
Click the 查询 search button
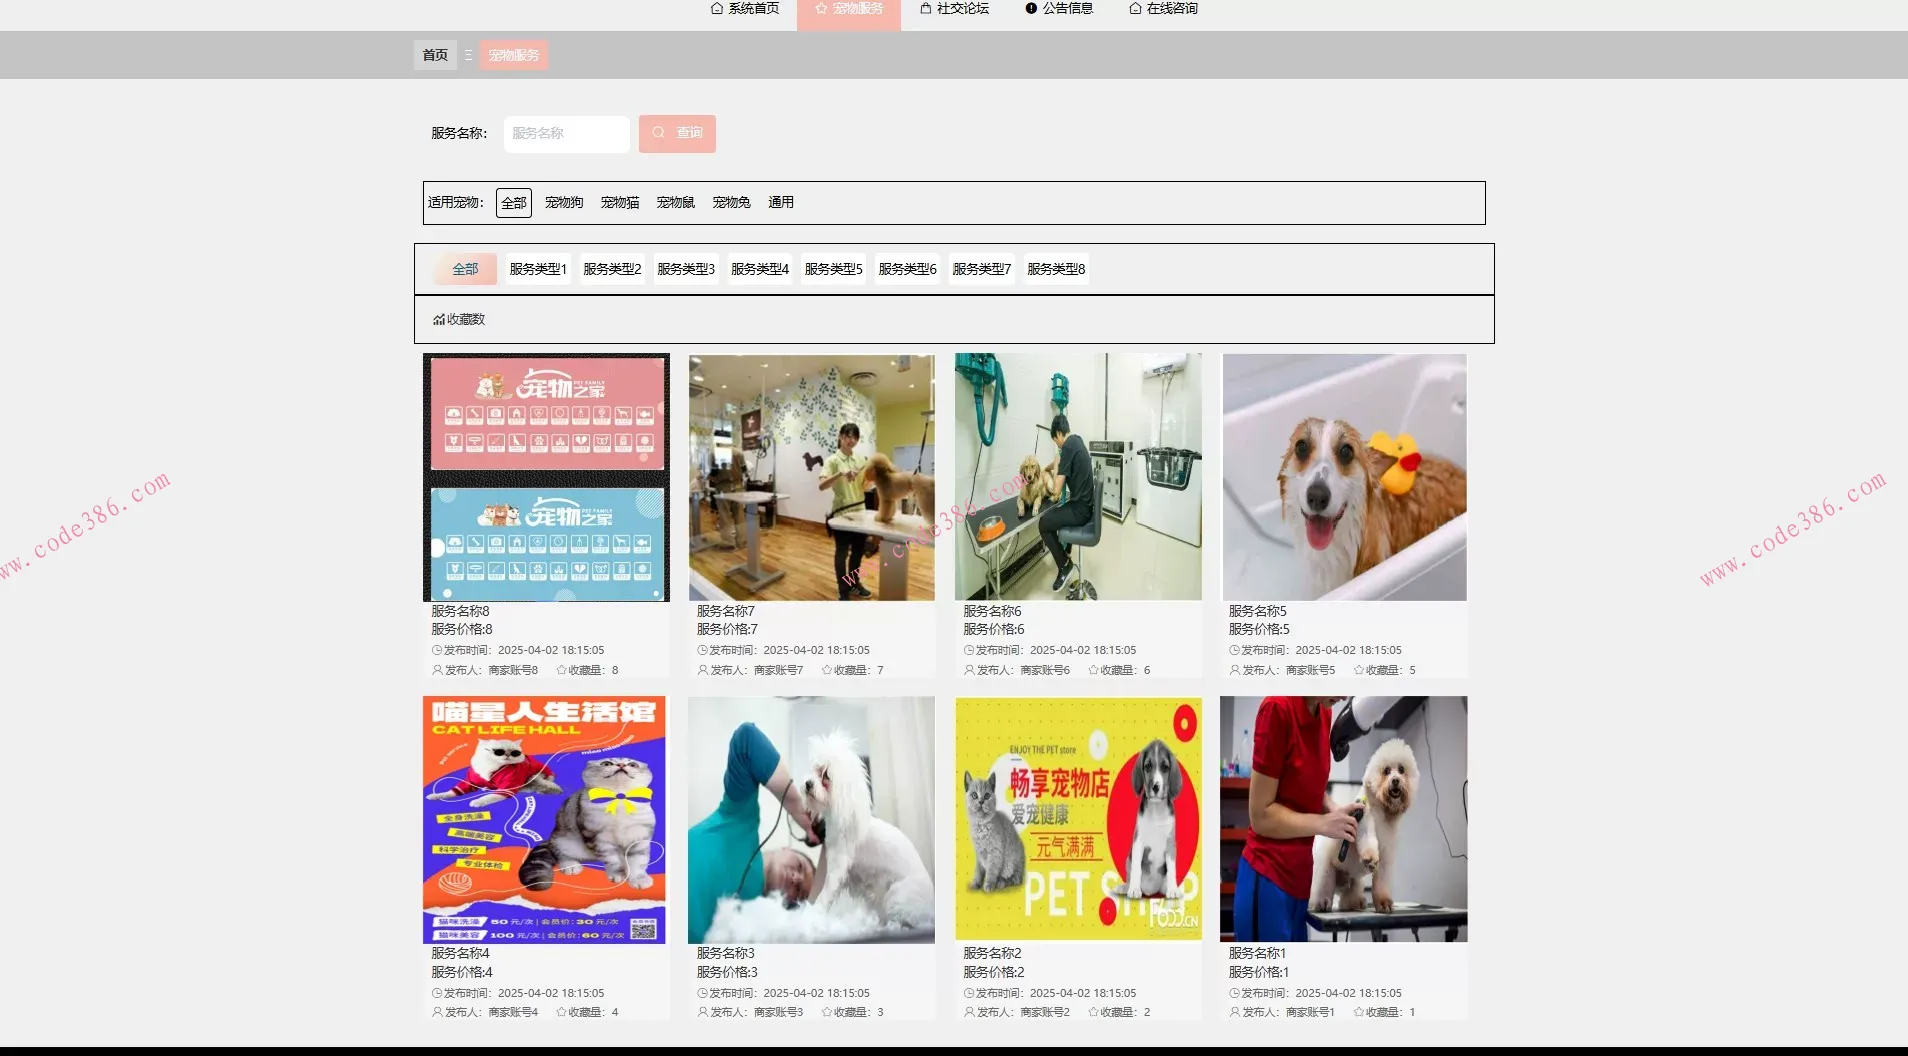[x=677, y=133]
